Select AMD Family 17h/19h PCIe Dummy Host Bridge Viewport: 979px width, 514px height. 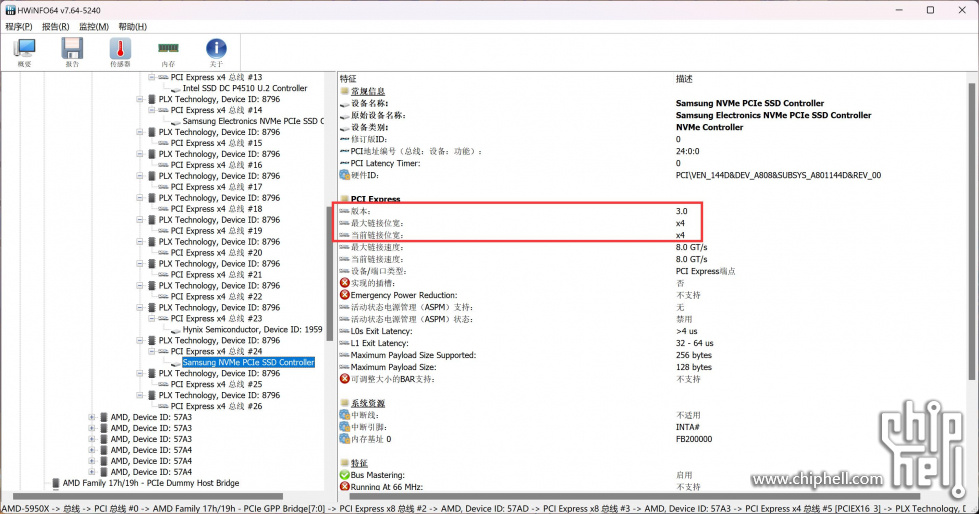[x=150, y=483]
